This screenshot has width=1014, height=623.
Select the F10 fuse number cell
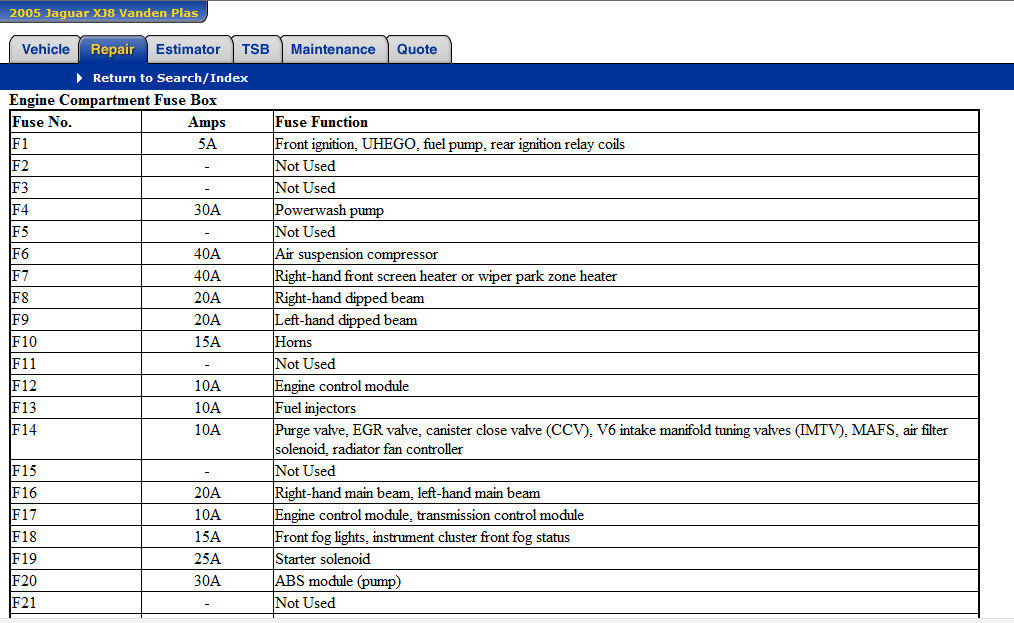(76, 342)
